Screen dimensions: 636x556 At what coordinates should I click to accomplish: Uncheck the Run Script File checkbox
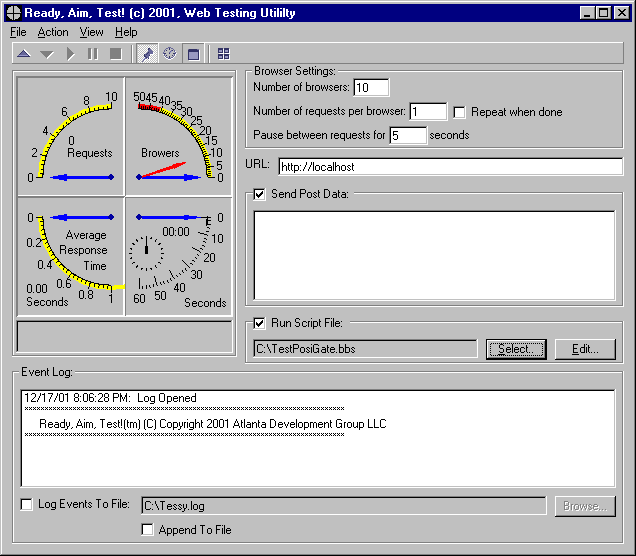(x=260, y=323)
